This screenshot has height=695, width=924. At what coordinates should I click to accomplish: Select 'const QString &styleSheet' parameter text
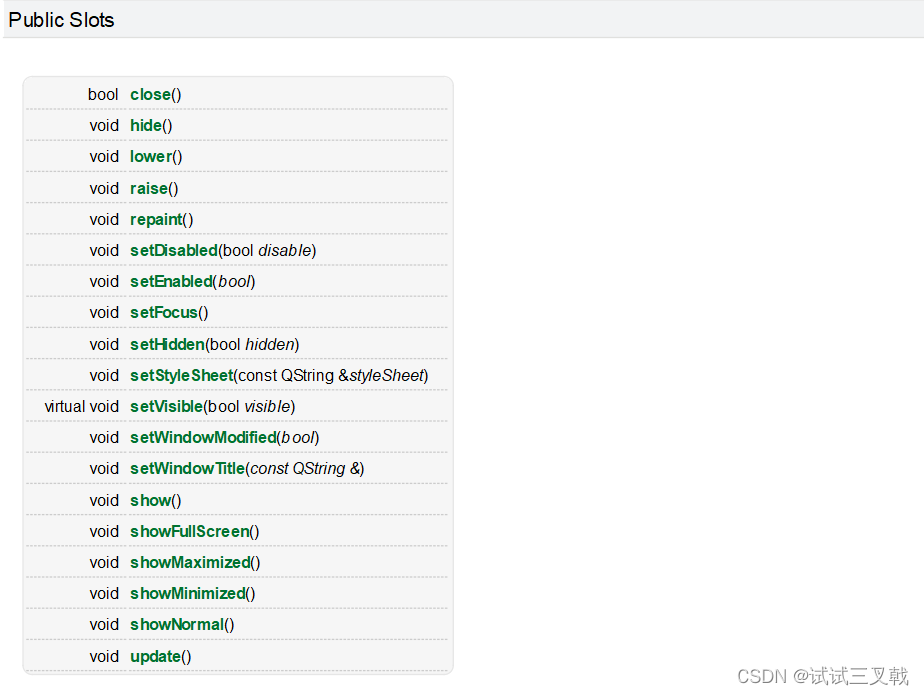click(331, 376)
